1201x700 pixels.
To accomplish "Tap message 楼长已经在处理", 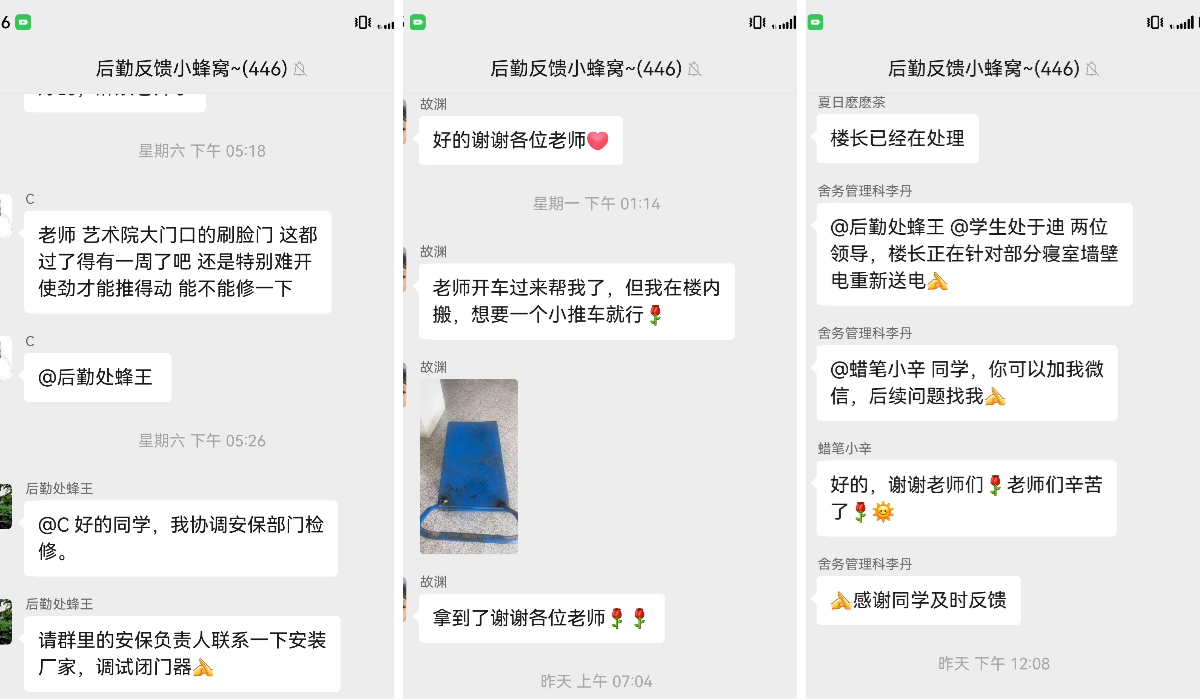I will tap(898, 139).
